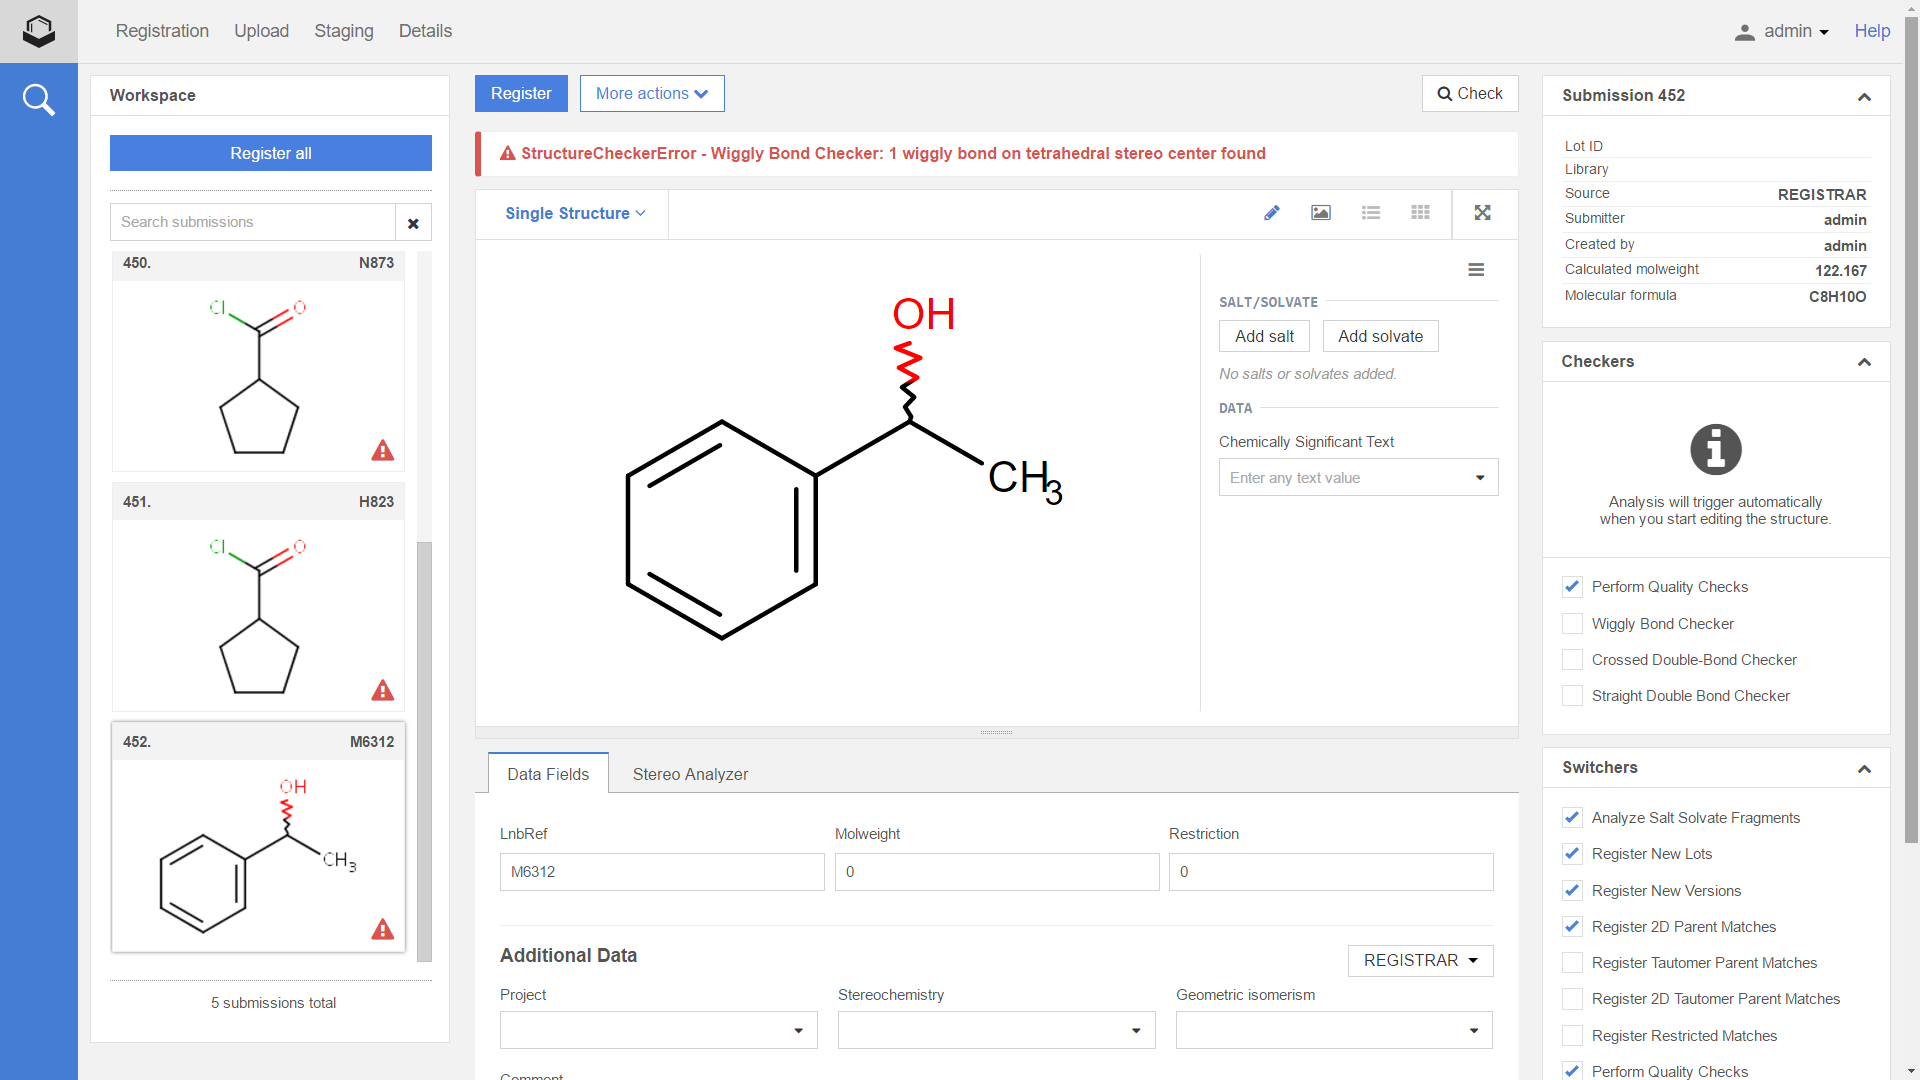Uncheck Register New Lots
The height and width of the screenshot is (1080, 1920).
click(x=1572, y=854)
